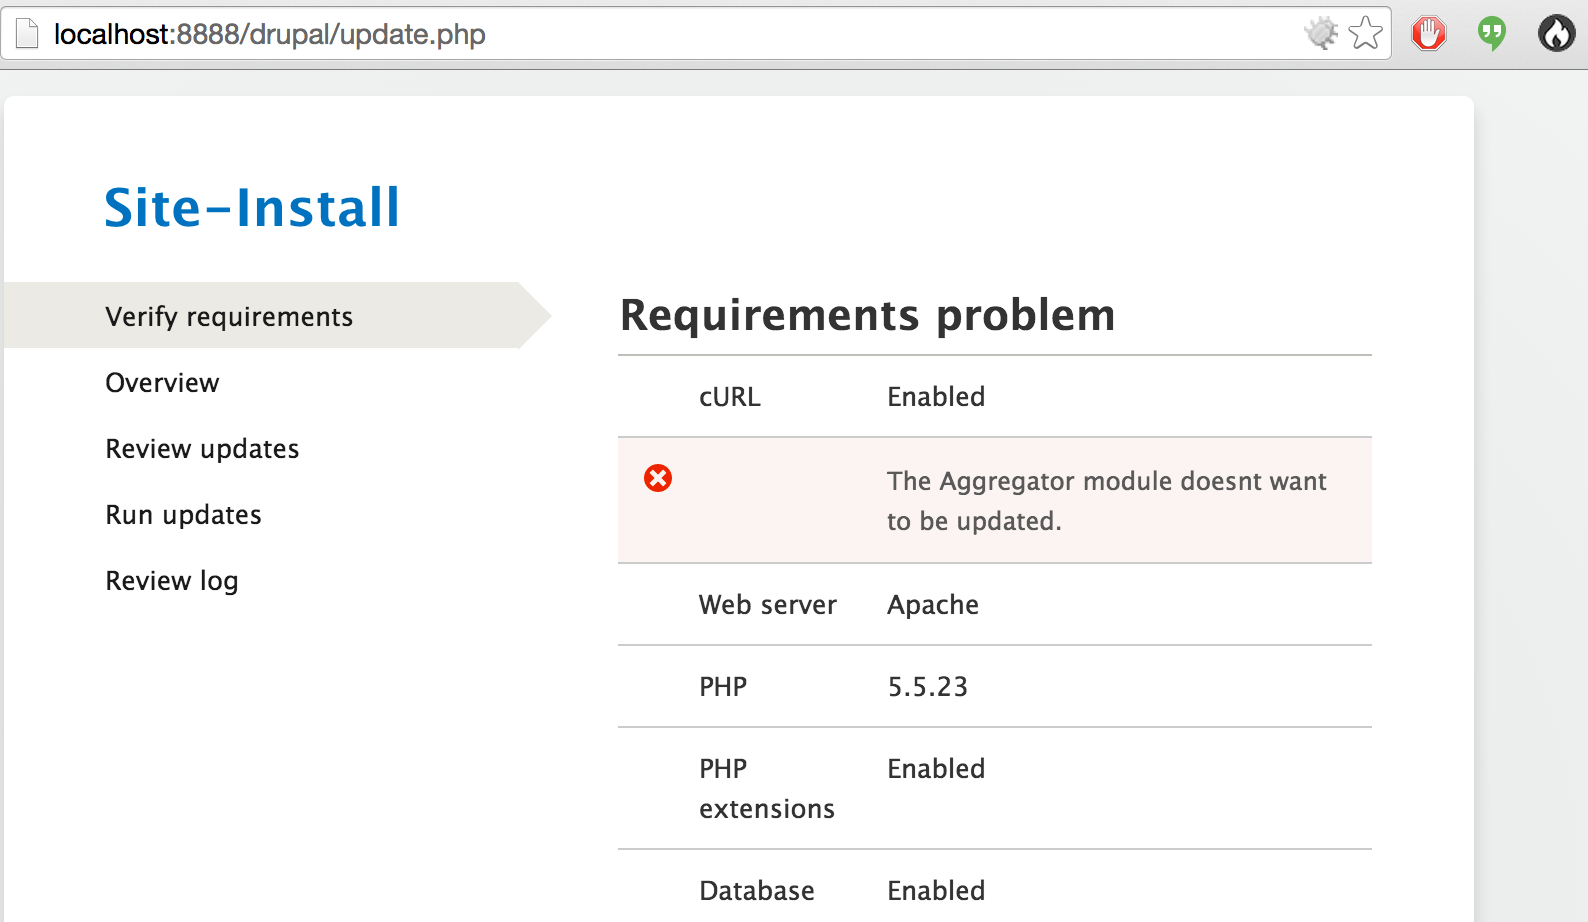
Task: Select the Overview step
Action: click(x=162, y=382)
